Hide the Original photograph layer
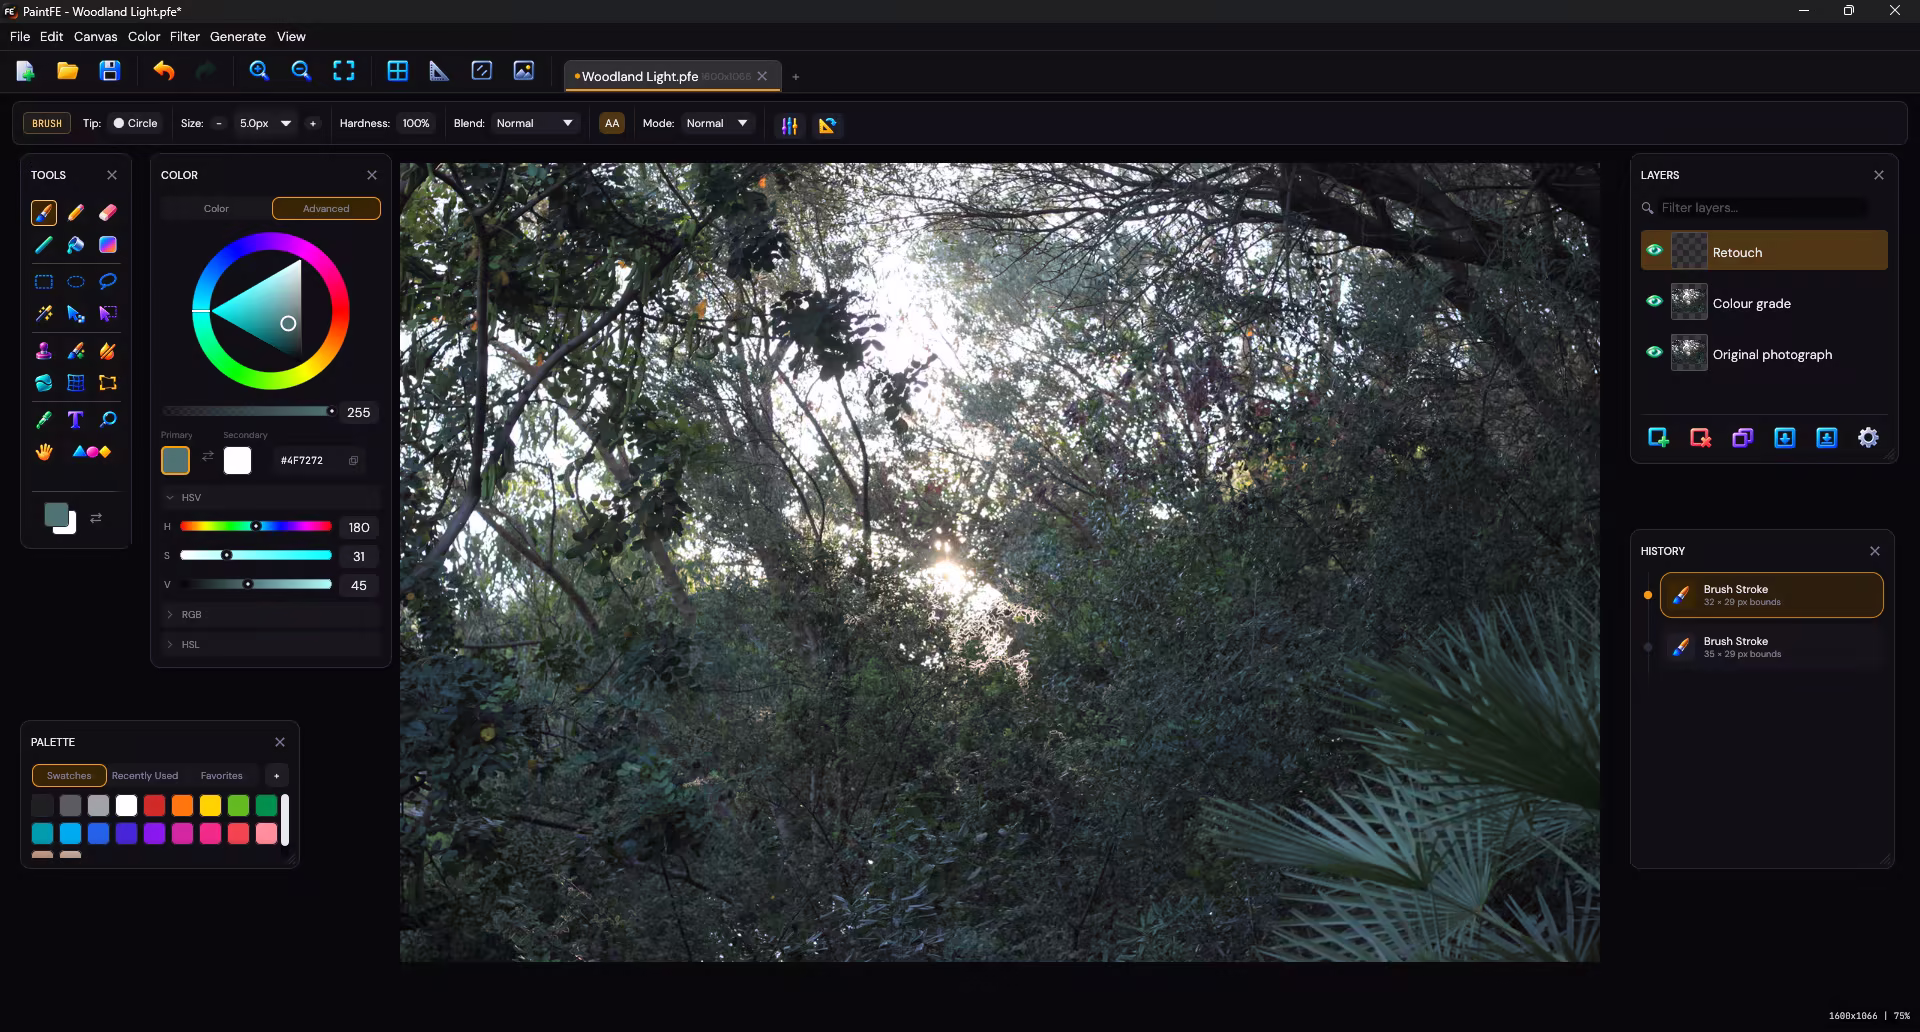The height and width of the screenshot is (1032, 1920). 1654,352
